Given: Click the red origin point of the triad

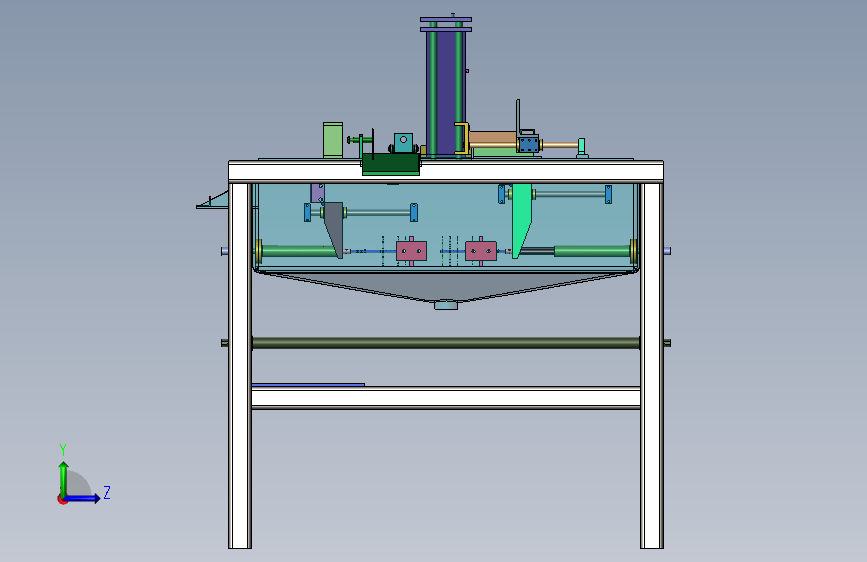Looking at the screenshot, I should click(x=62, y=499).
